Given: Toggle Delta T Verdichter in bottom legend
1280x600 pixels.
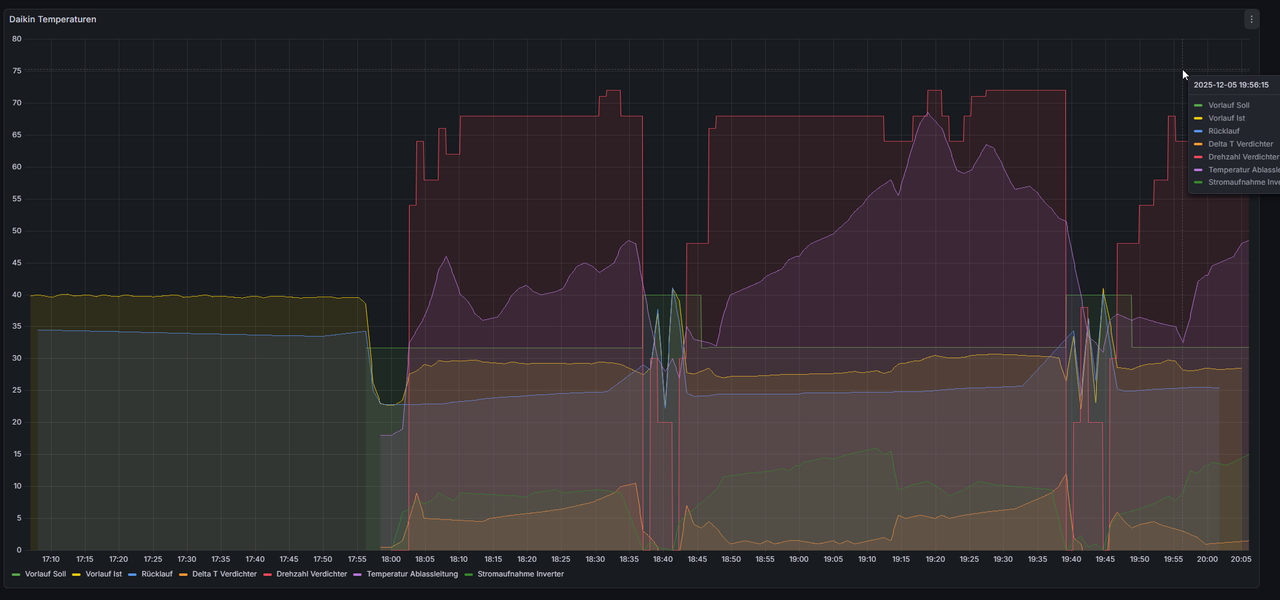Looking at the screenshot, I should pos(225,574).
